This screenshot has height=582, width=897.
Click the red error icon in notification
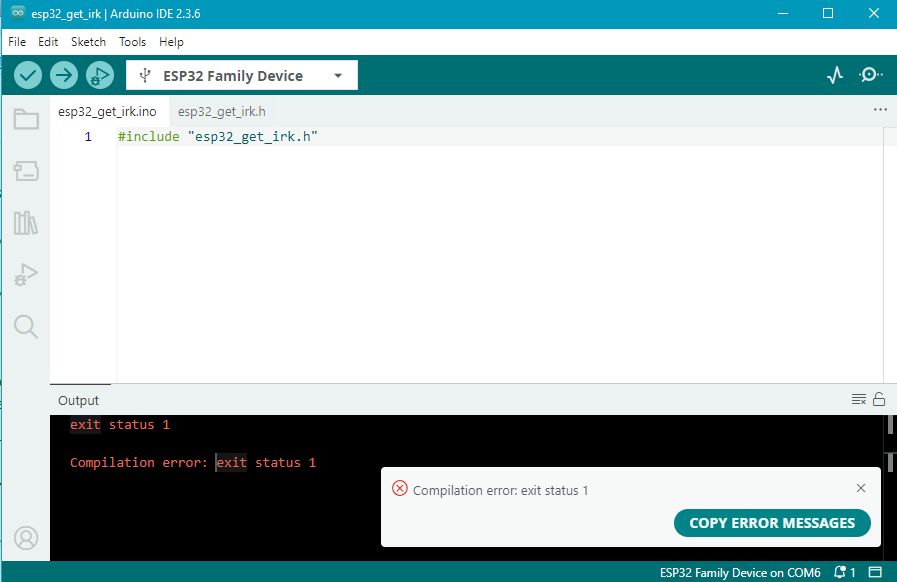399,488
